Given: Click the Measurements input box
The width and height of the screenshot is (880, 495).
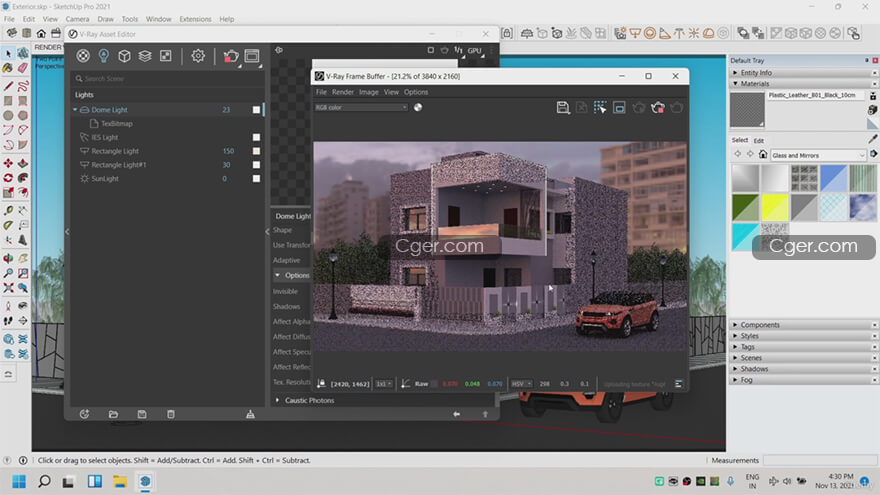Looking at the screenshot, I should (x=819, y=460).
